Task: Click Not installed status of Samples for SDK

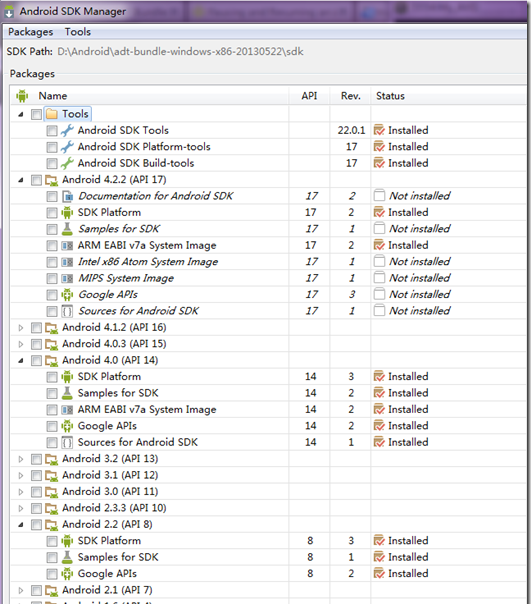Action: [x=420, y=229]
